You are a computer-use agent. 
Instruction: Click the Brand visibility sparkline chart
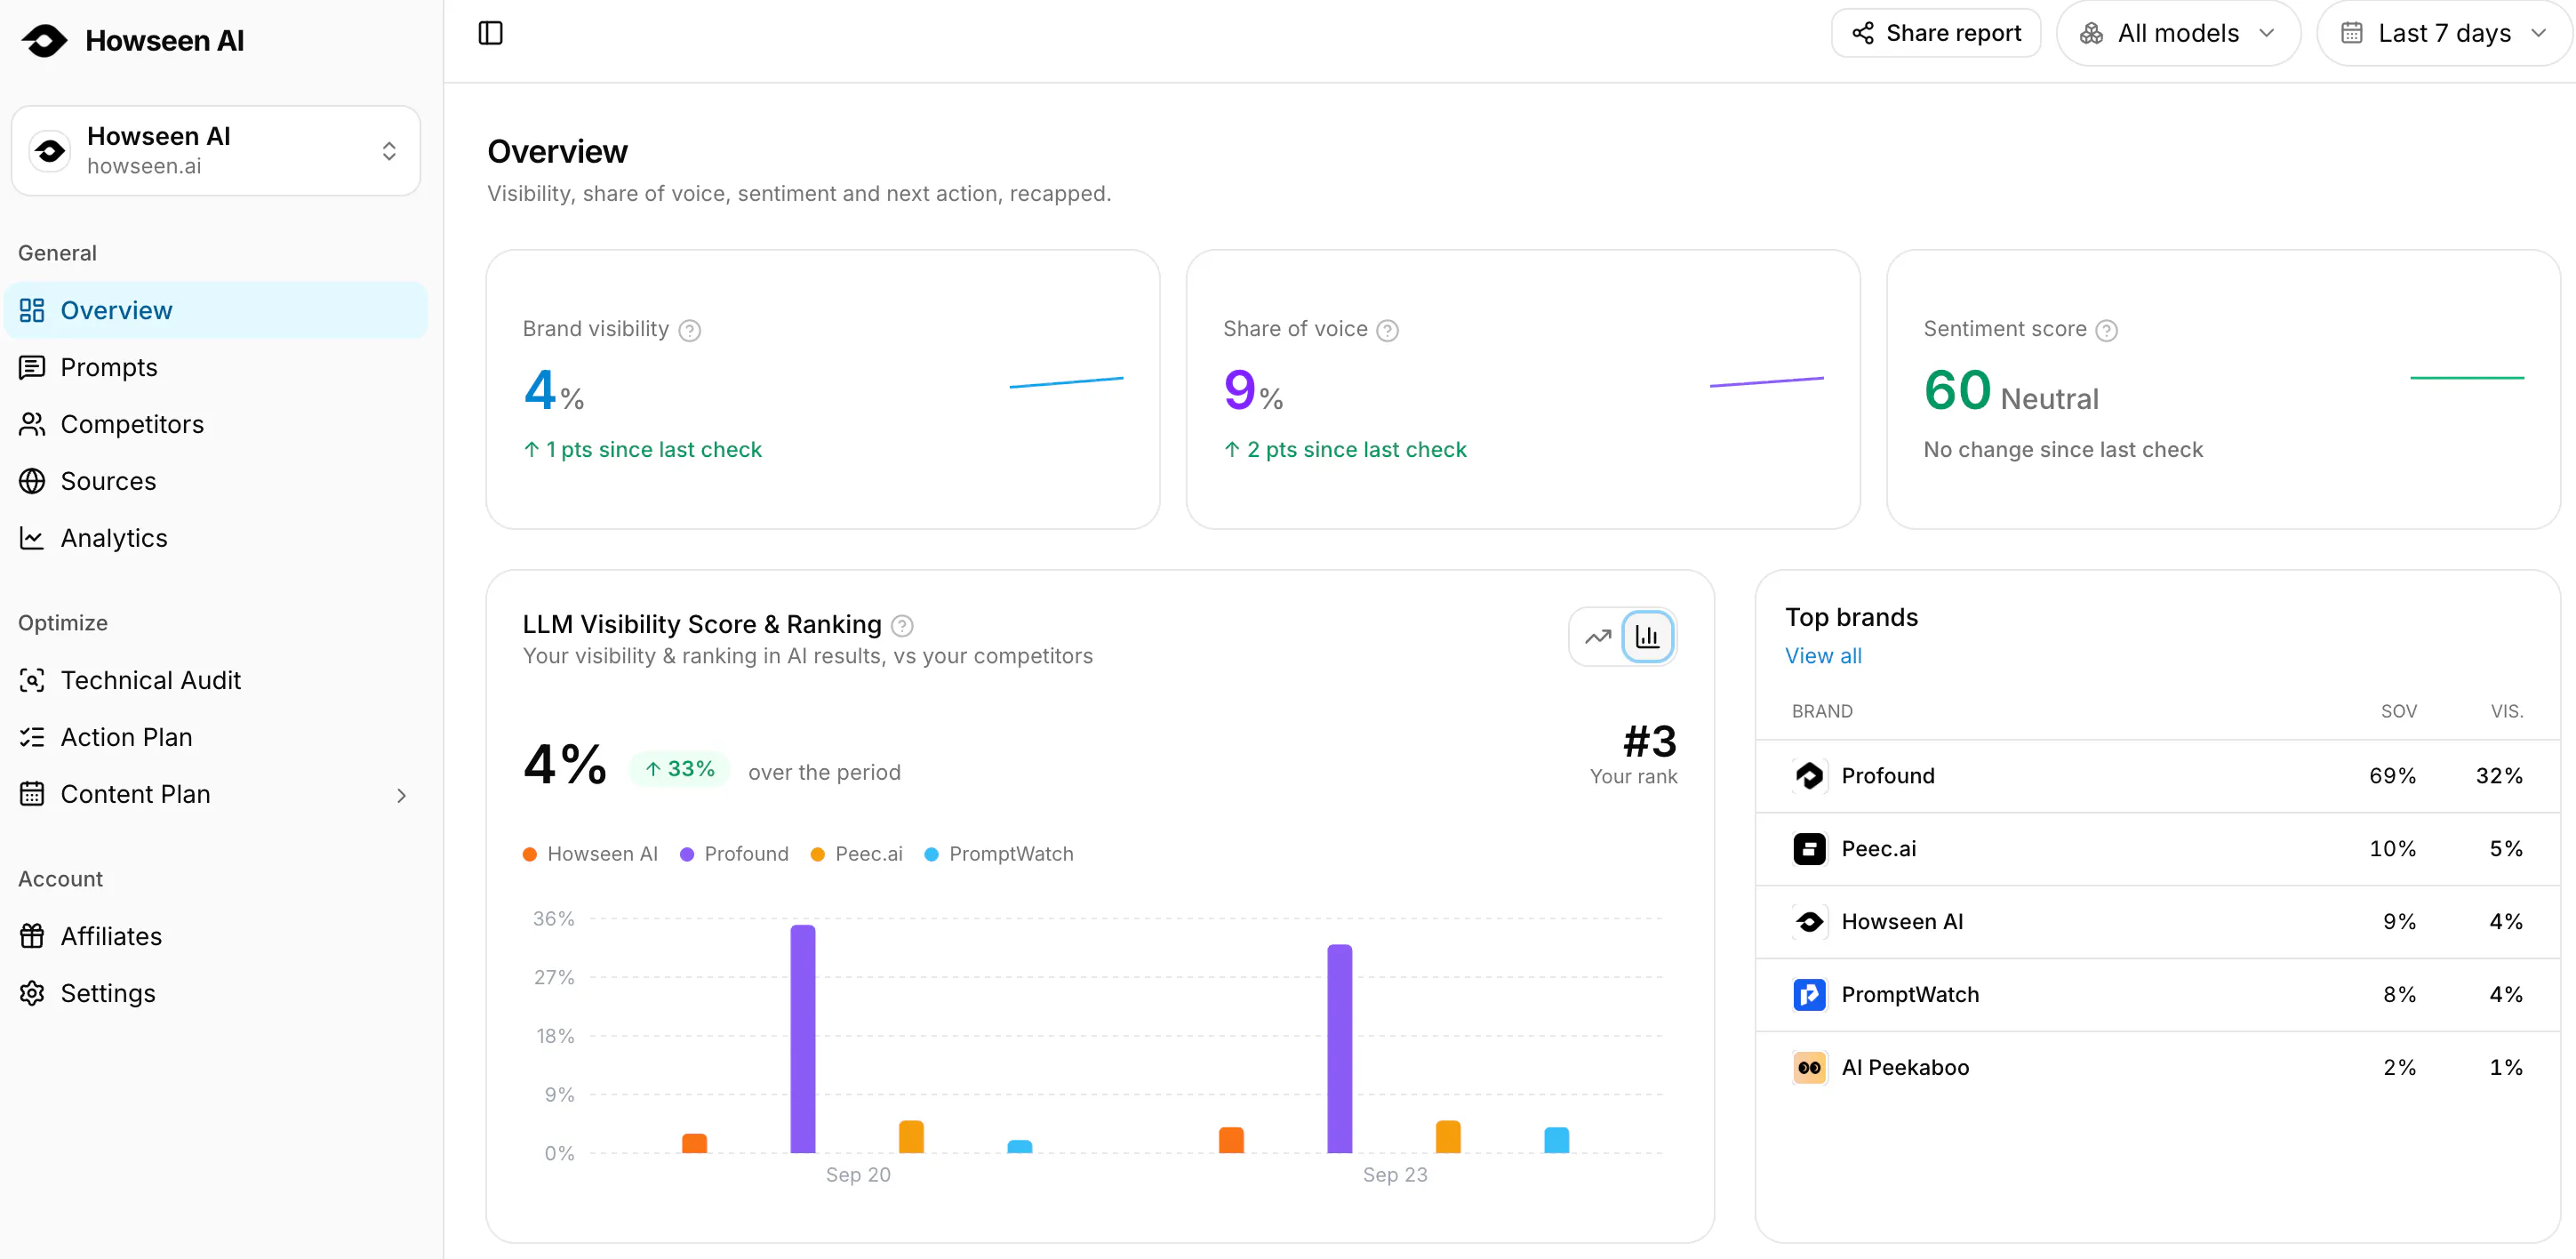click(1066, 382)
